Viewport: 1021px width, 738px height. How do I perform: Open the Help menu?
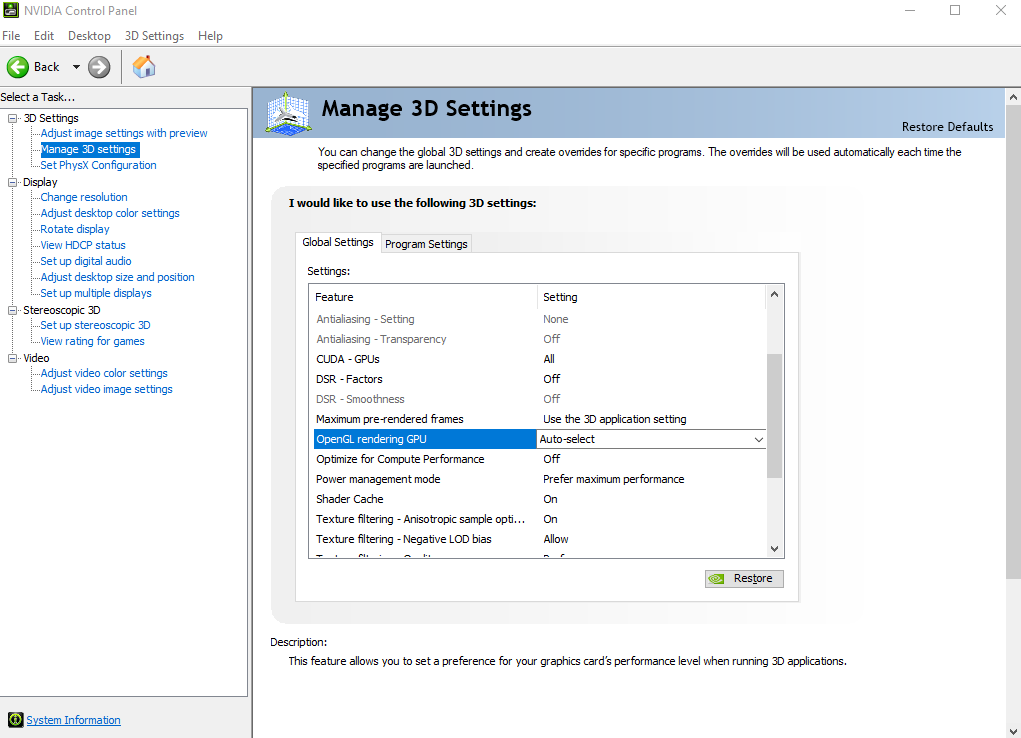pyautogui.click(x=210, y=36)
